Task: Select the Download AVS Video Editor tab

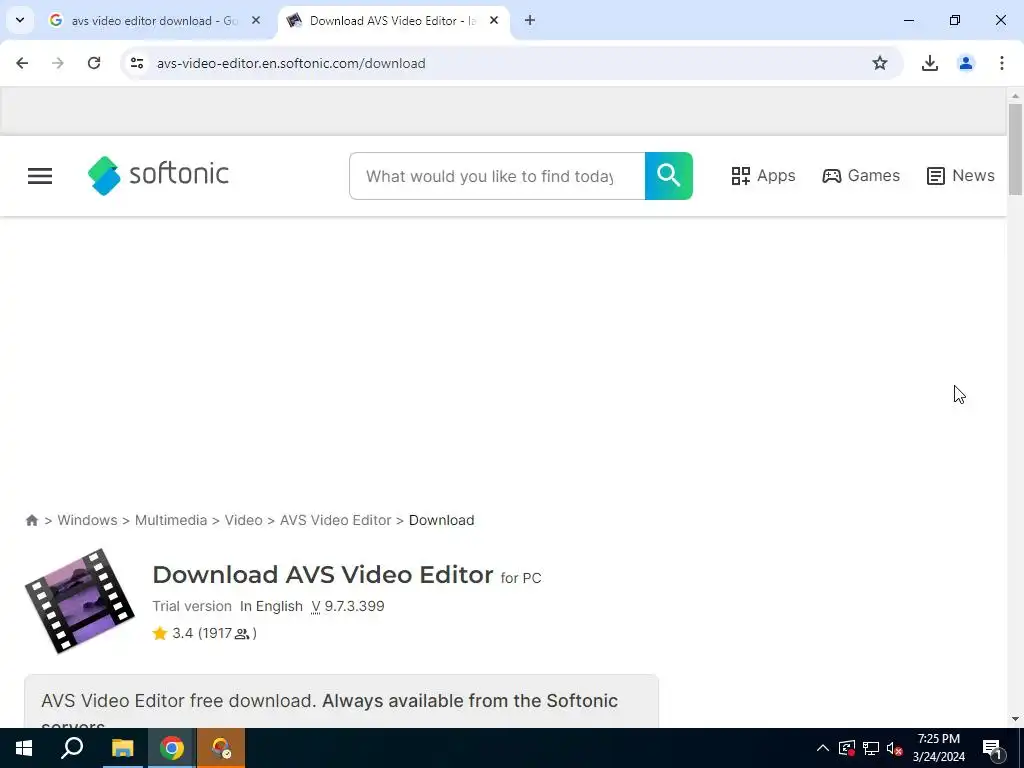Action: pos(392,21)
